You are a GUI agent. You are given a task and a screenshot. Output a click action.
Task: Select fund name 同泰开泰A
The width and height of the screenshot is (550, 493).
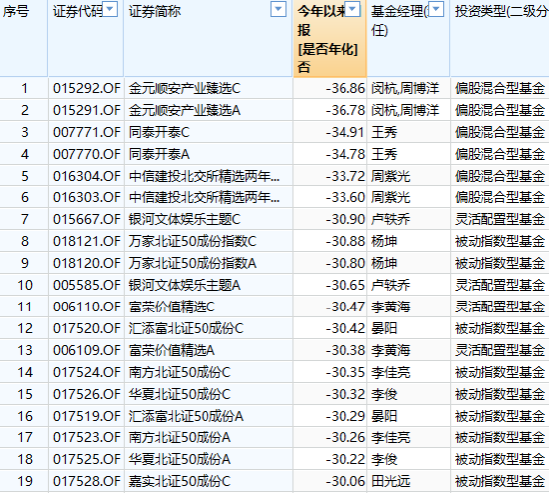[x=159, y=154]
